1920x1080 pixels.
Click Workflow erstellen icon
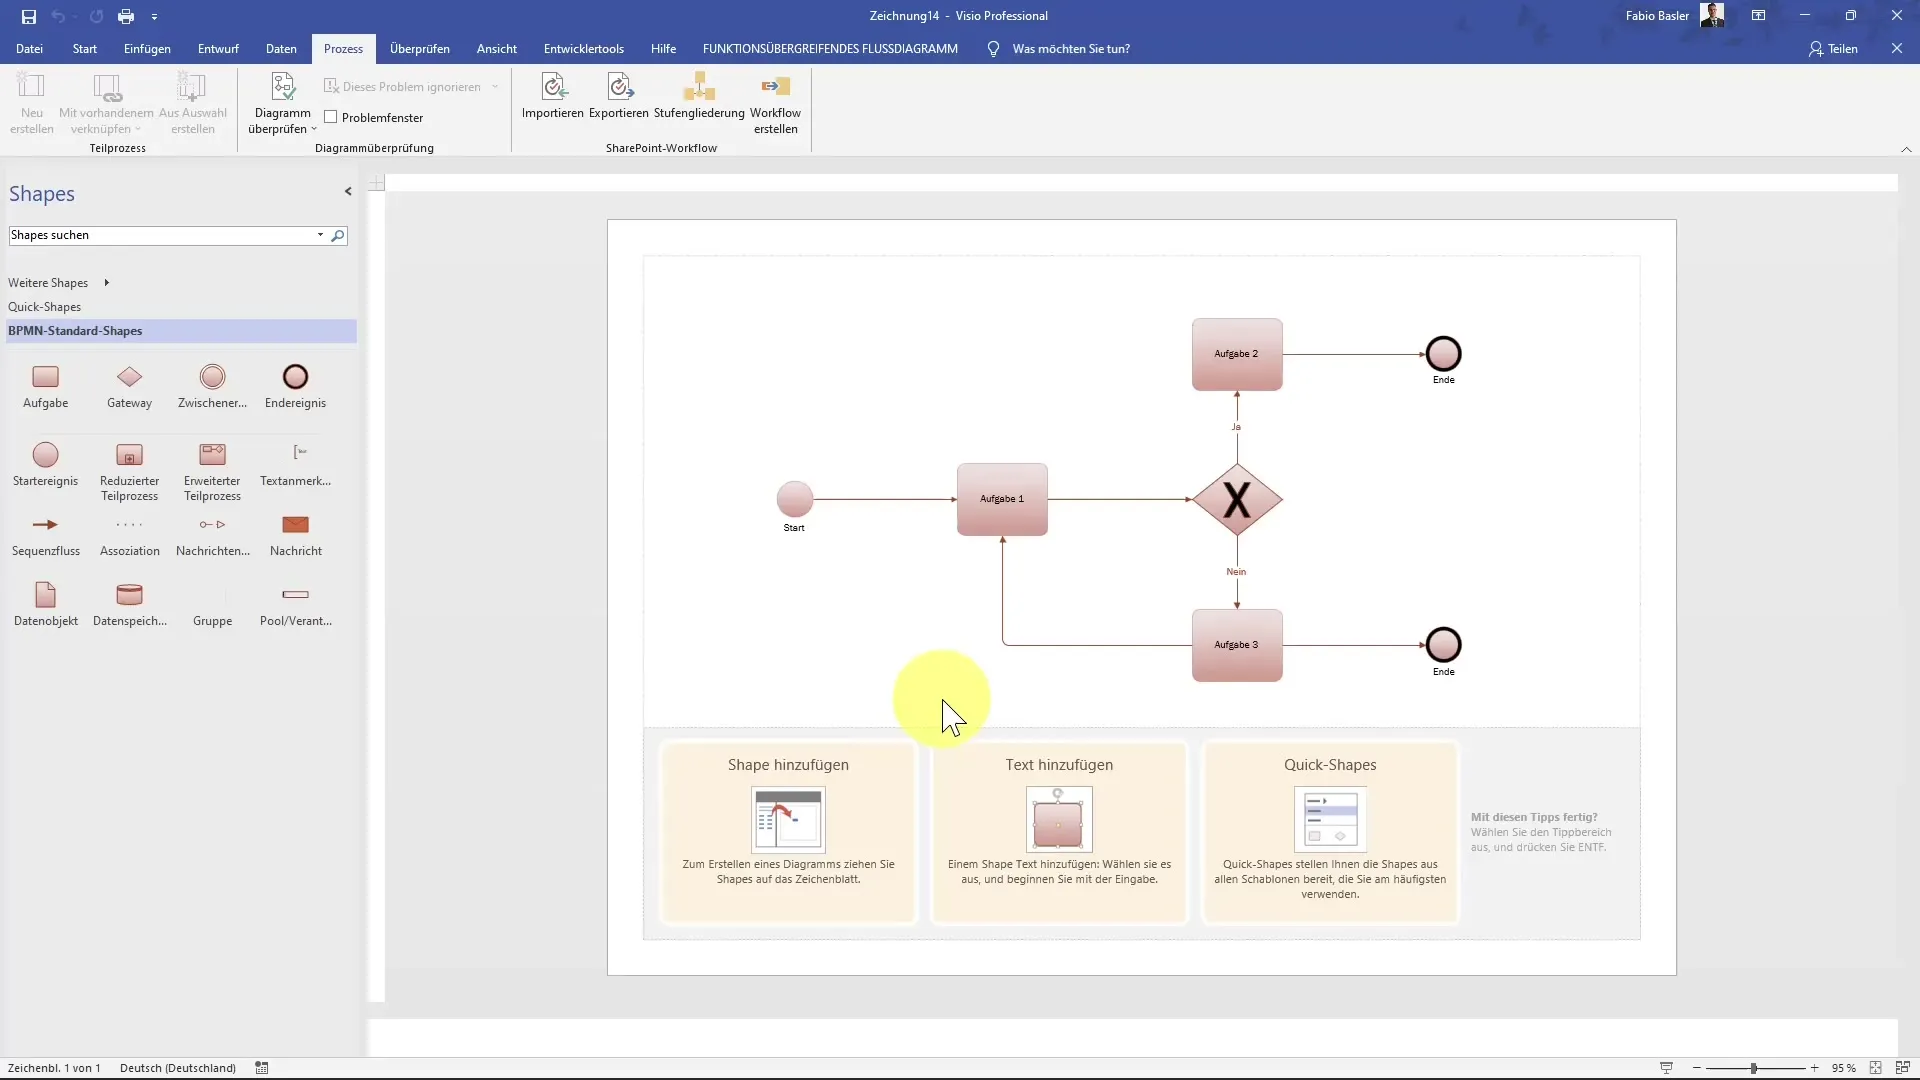point(776,88)
